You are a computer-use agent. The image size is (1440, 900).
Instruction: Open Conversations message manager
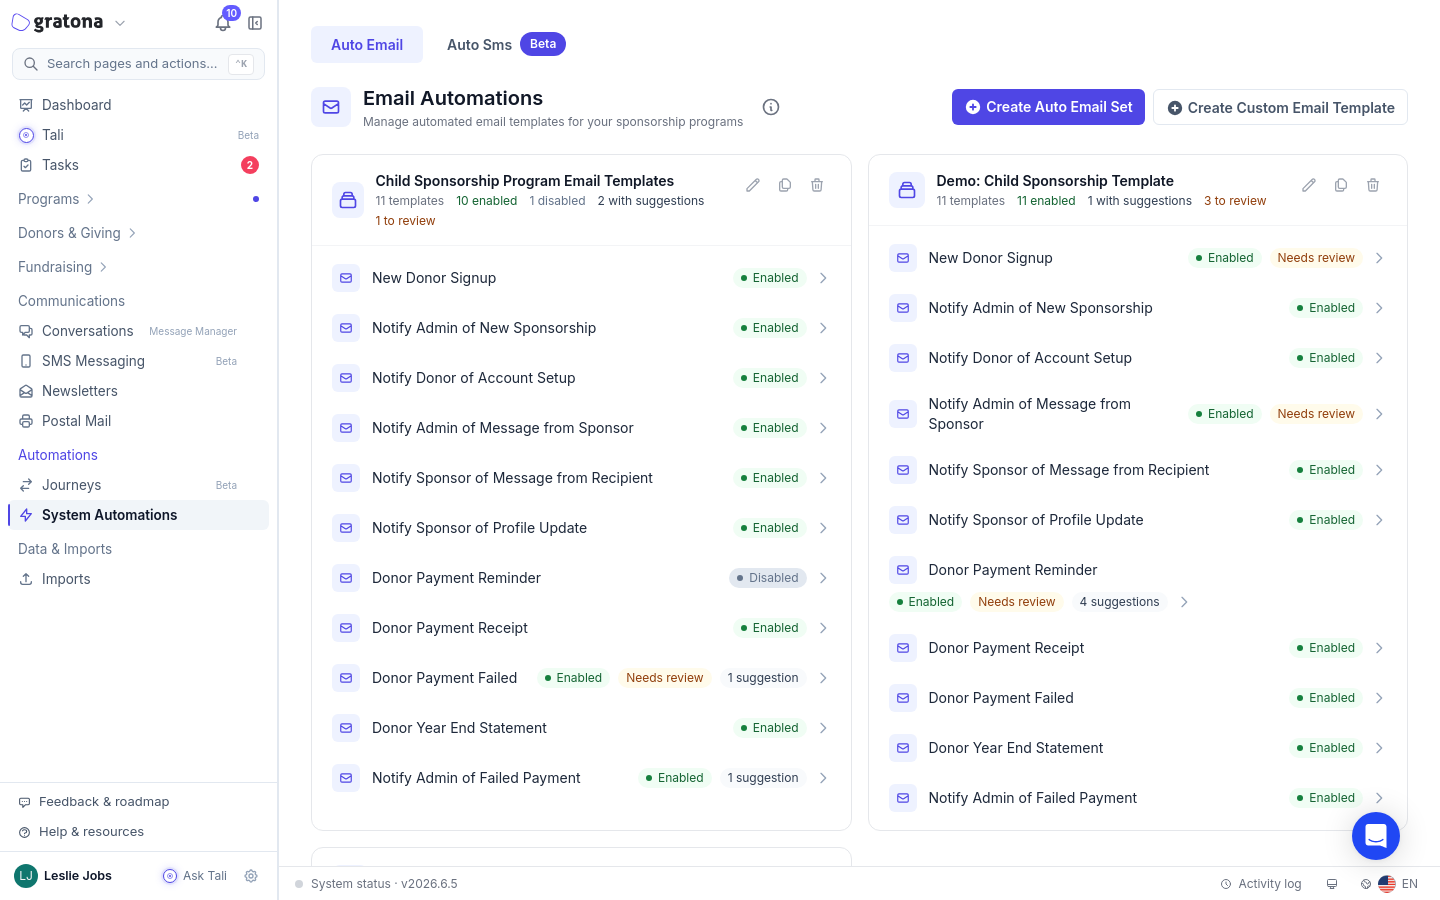pos(138,331)
